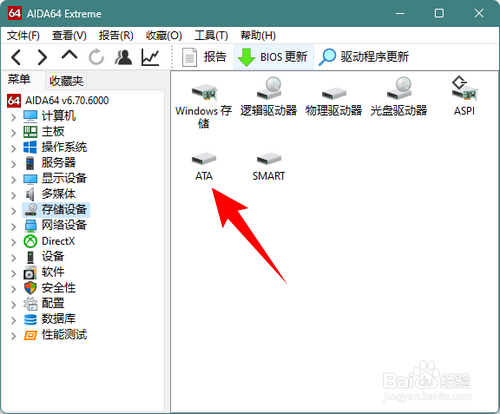The height and width of the screenshot is (414, 500).
Task: Select 性能测试 in the tree
Action: point(55,335)
